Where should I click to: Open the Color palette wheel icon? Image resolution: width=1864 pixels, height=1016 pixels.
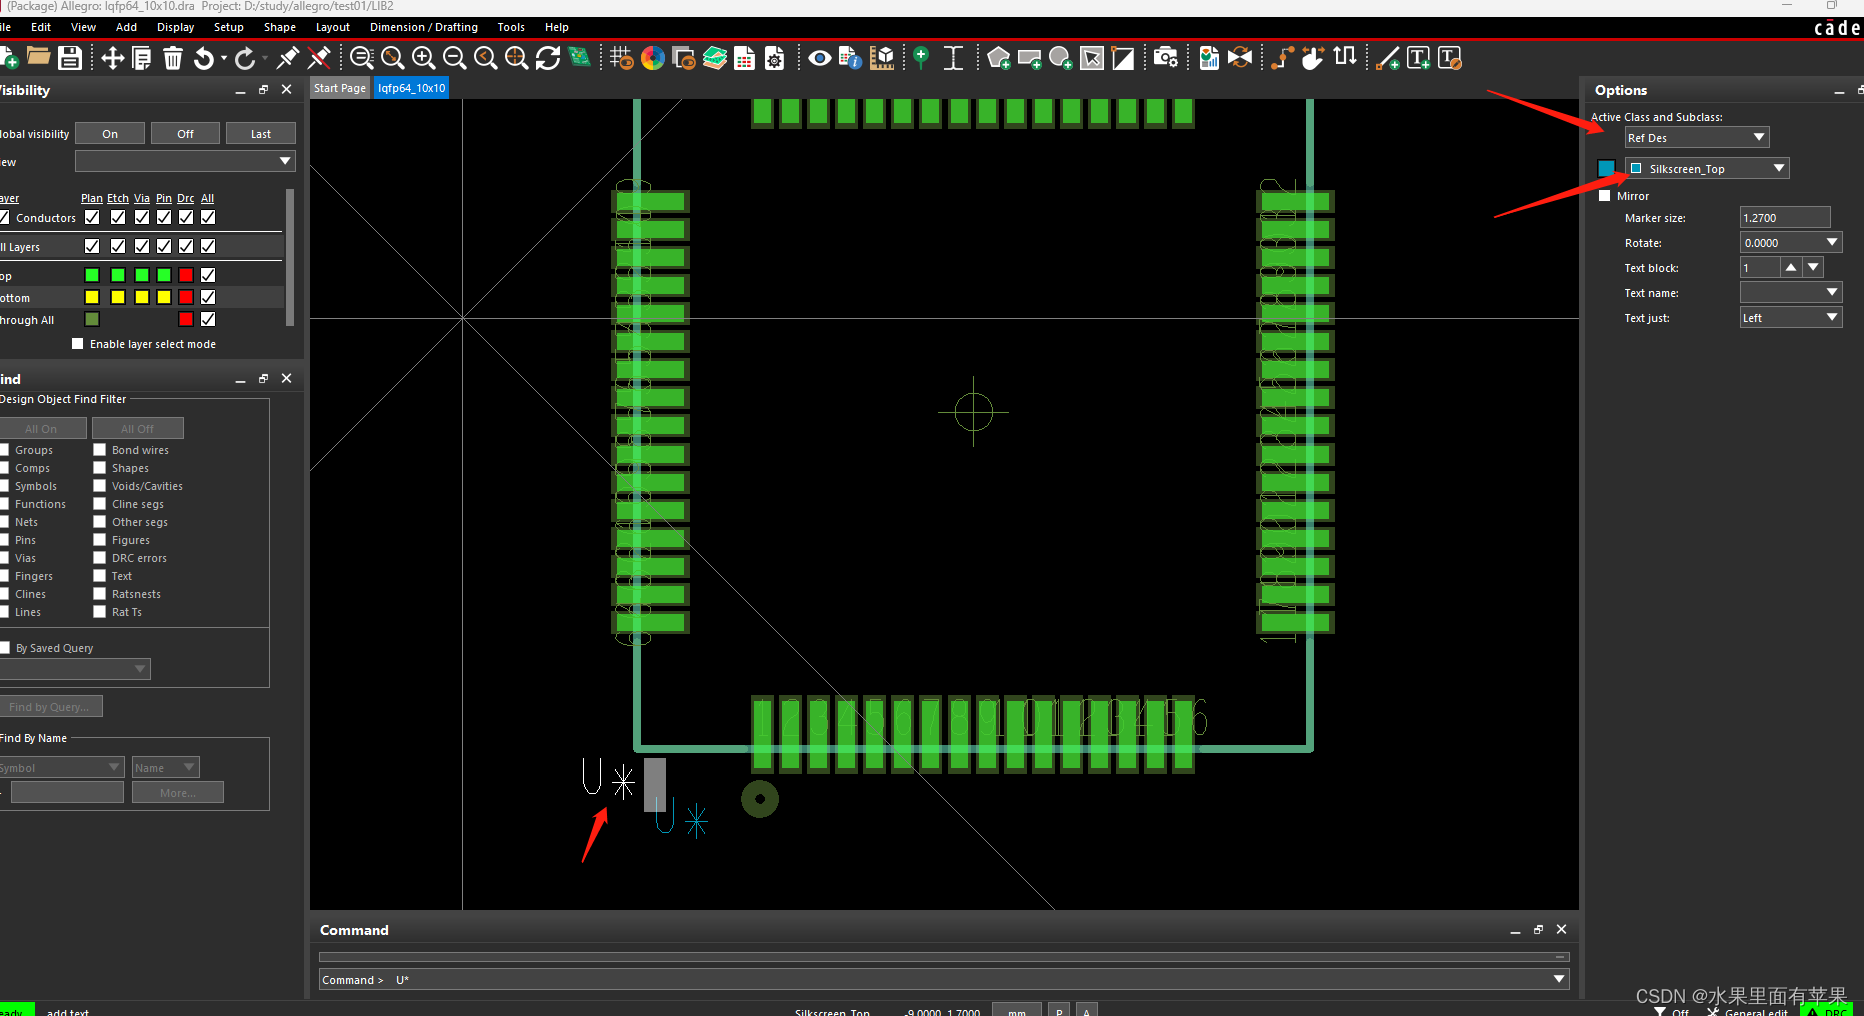(653, 58)
